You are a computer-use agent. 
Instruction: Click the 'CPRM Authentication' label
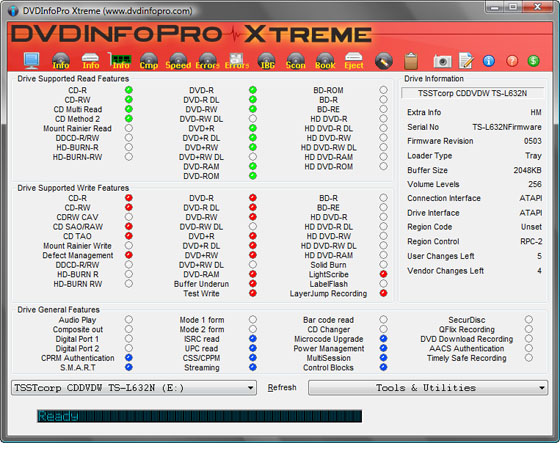pos(78,358)
